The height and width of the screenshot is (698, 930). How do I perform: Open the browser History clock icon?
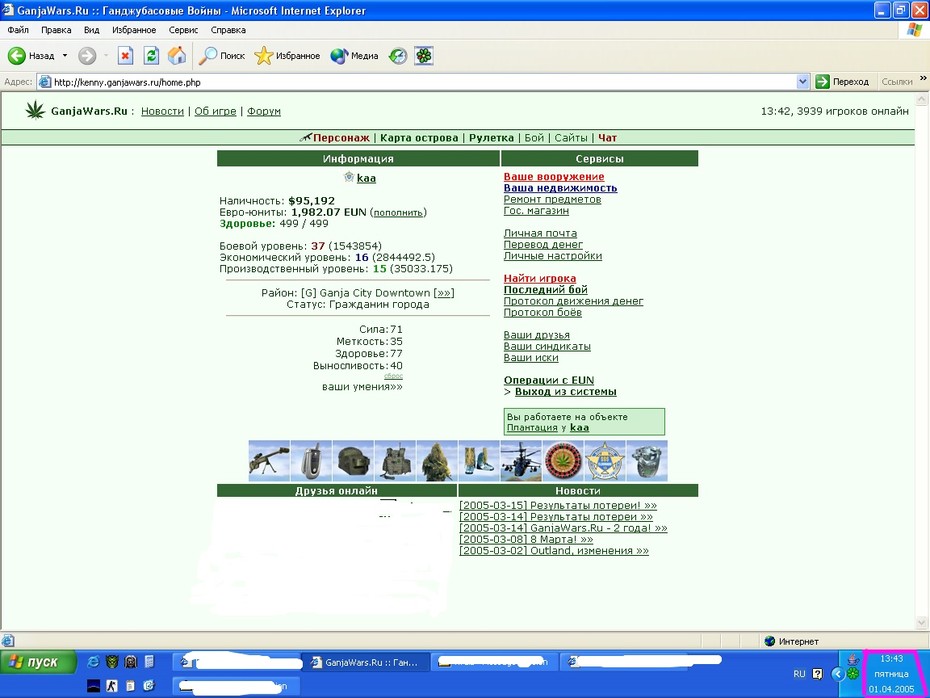coord(397,56)
